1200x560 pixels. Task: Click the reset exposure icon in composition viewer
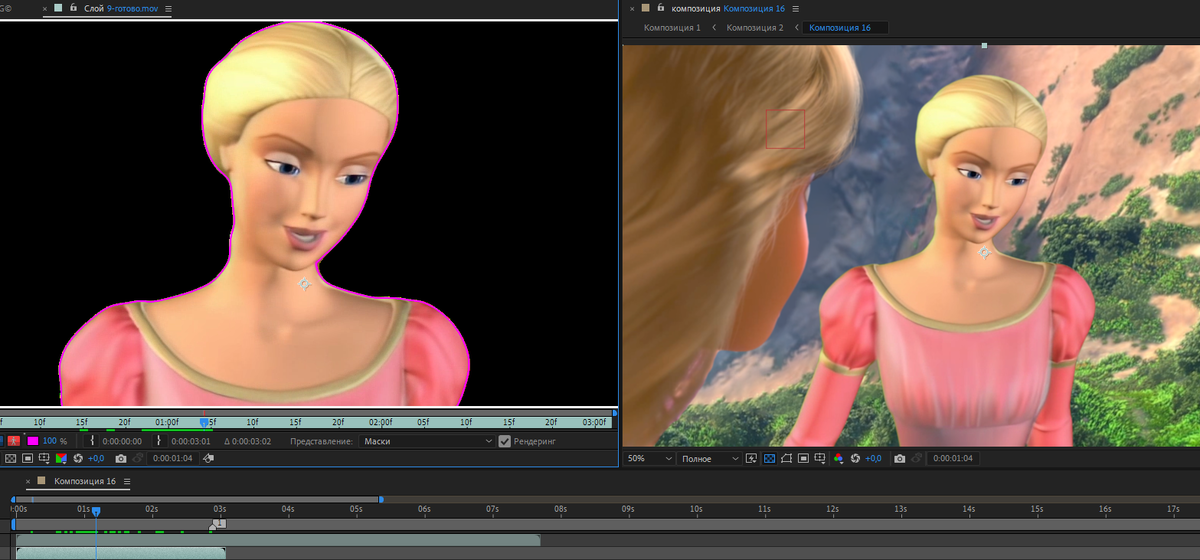tap(857, 458)
